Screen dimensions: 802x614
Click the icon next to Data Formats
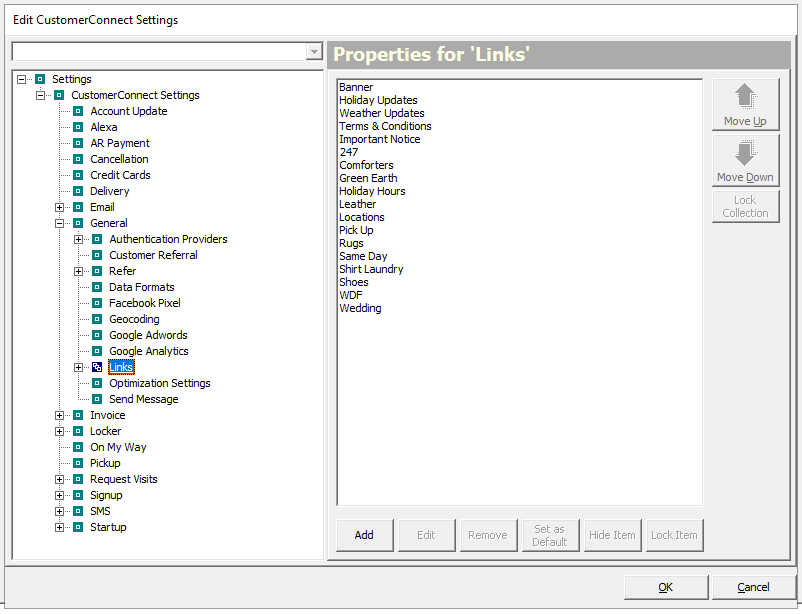pos(97,287)
